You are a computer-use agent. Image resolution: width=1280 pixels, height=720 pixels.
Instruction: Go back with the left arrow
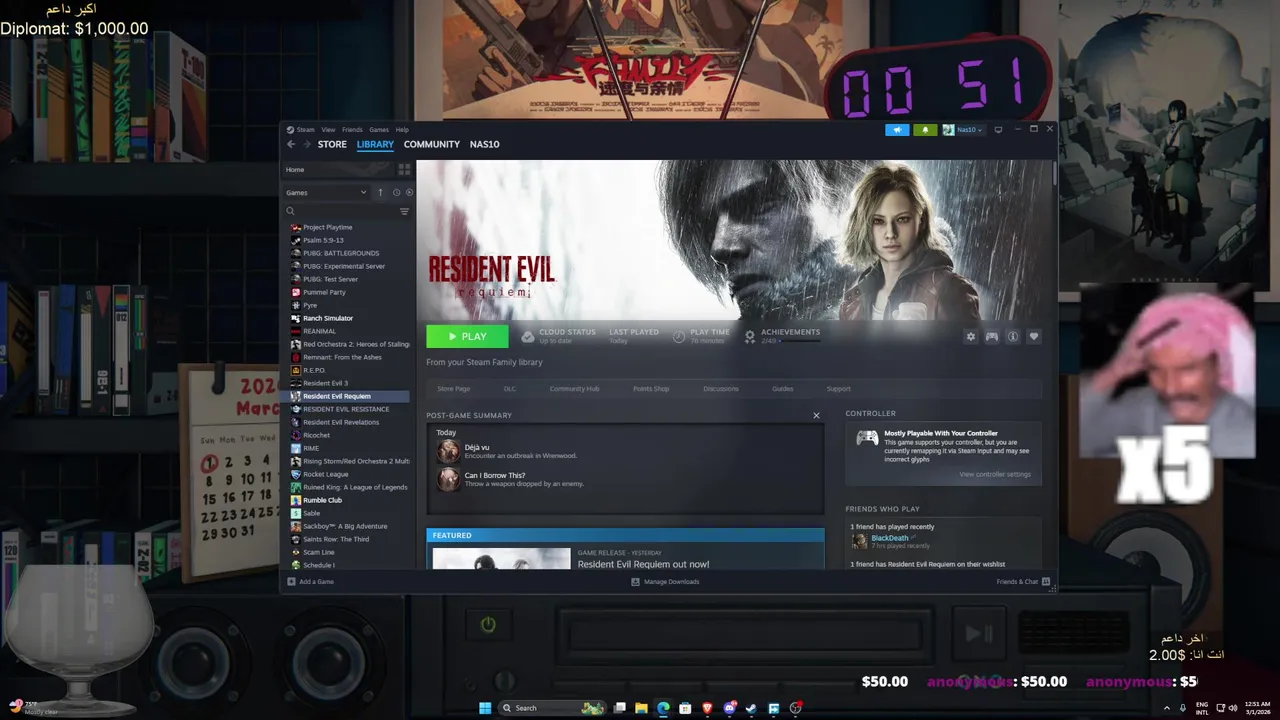291,144
